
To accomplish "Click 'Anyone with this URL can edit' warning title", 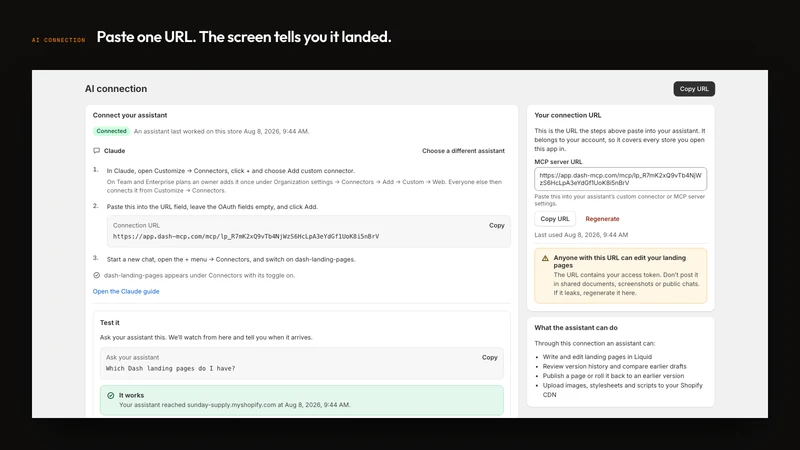I will tap(620, 262).
